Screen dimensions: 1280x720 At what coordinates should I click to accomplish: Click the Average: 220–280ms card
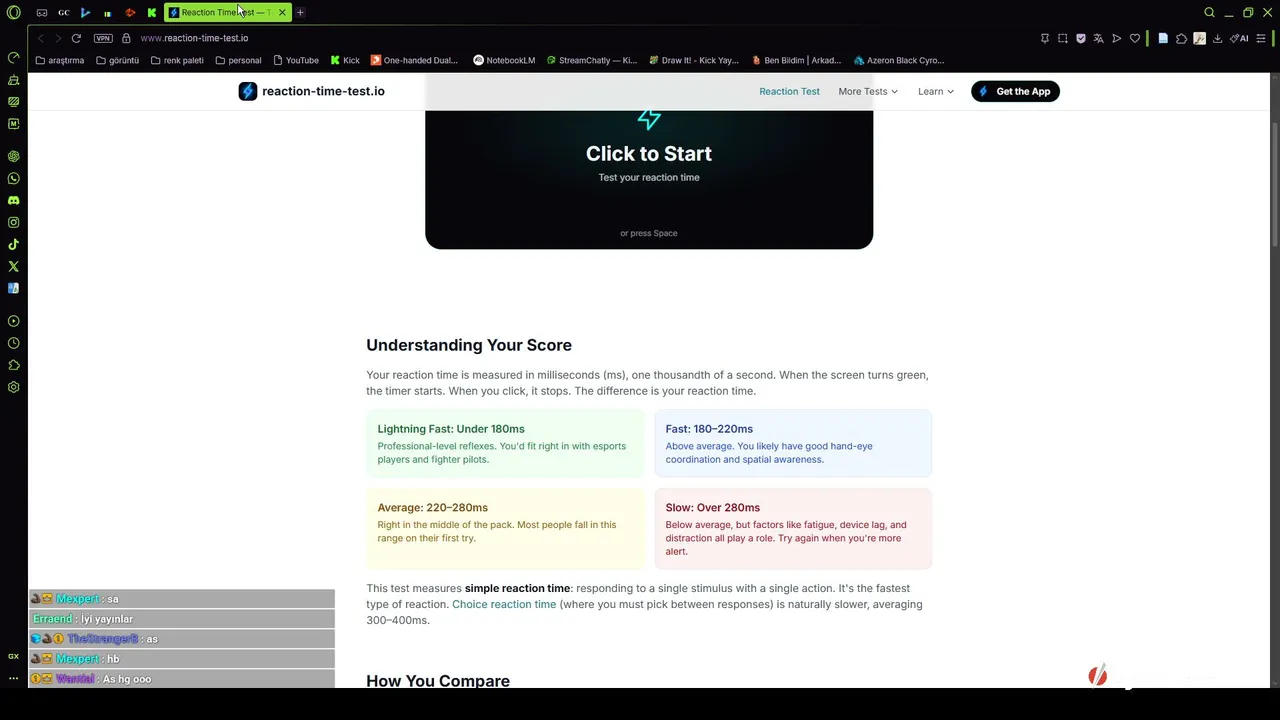[505, 529]
